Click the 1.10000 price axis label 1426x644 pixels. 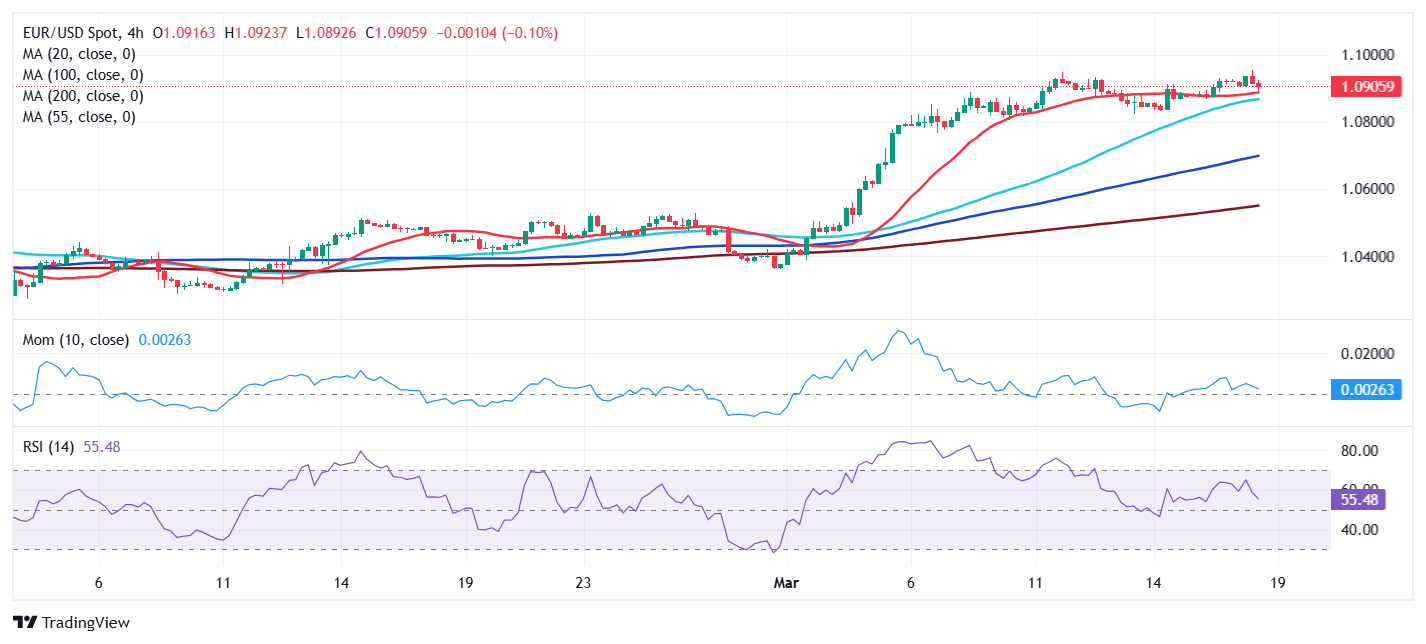tap(1366, 54)
